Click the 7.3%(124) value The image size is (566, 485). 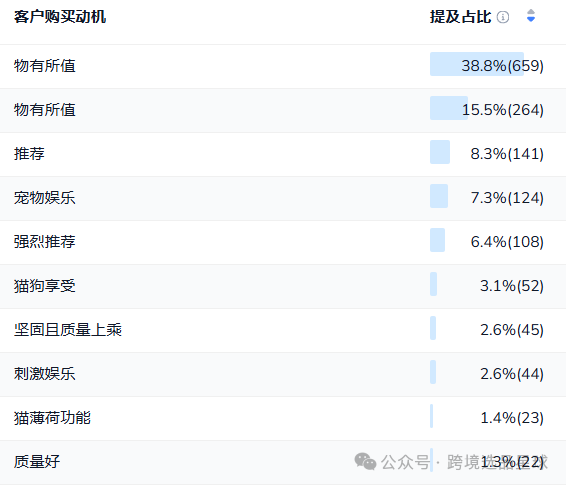click(507, 198)
